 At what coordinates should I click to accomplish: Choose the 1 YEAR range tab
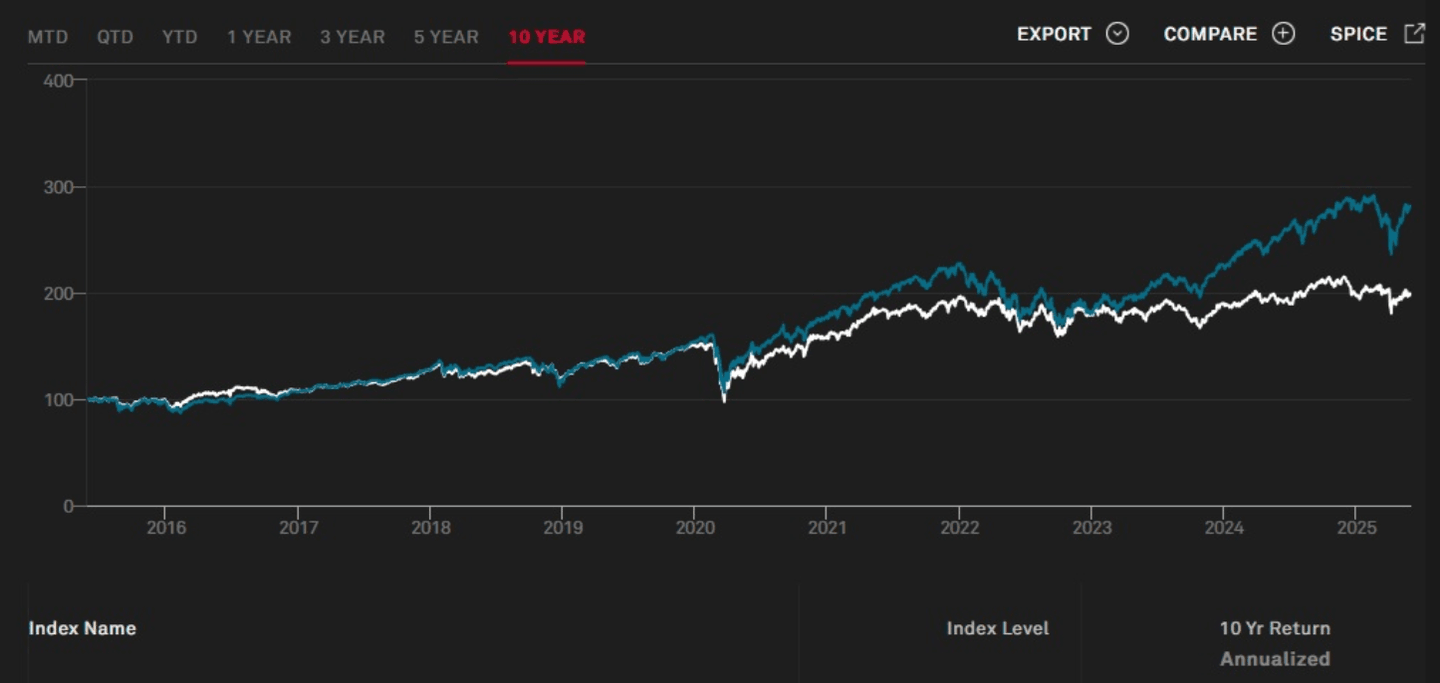(259, 37)
